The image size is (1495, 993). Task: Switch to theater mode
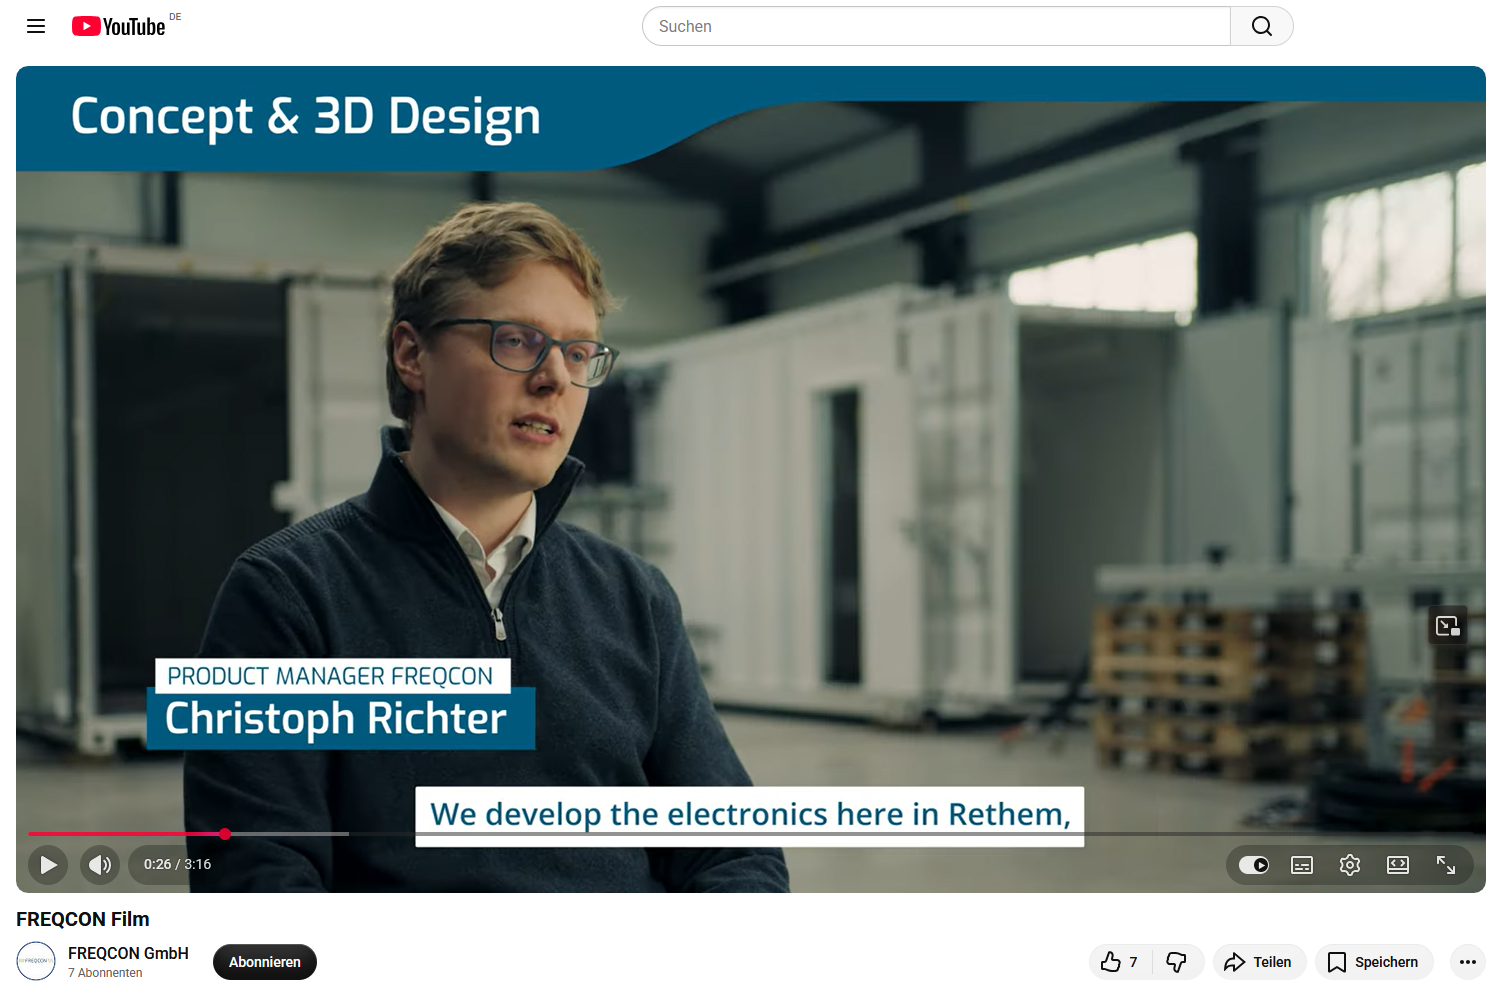[1397, 865]
